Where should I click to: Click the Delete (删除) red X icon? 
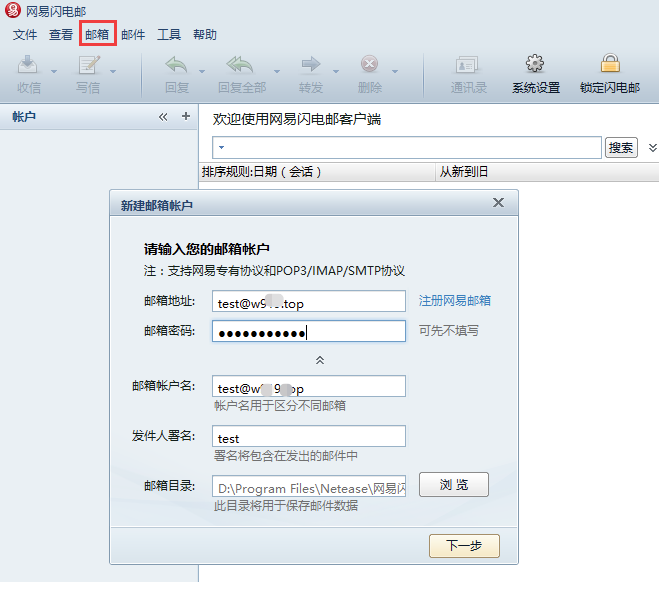tap(369, 64)
